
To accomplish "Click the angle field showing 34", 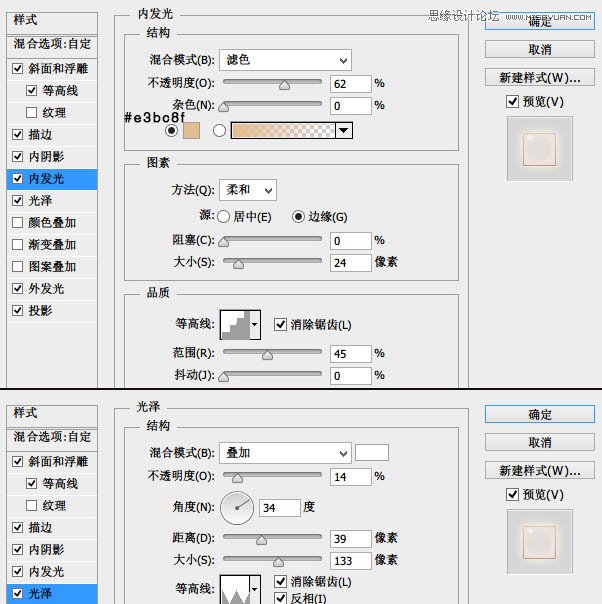I will (280, 508).
